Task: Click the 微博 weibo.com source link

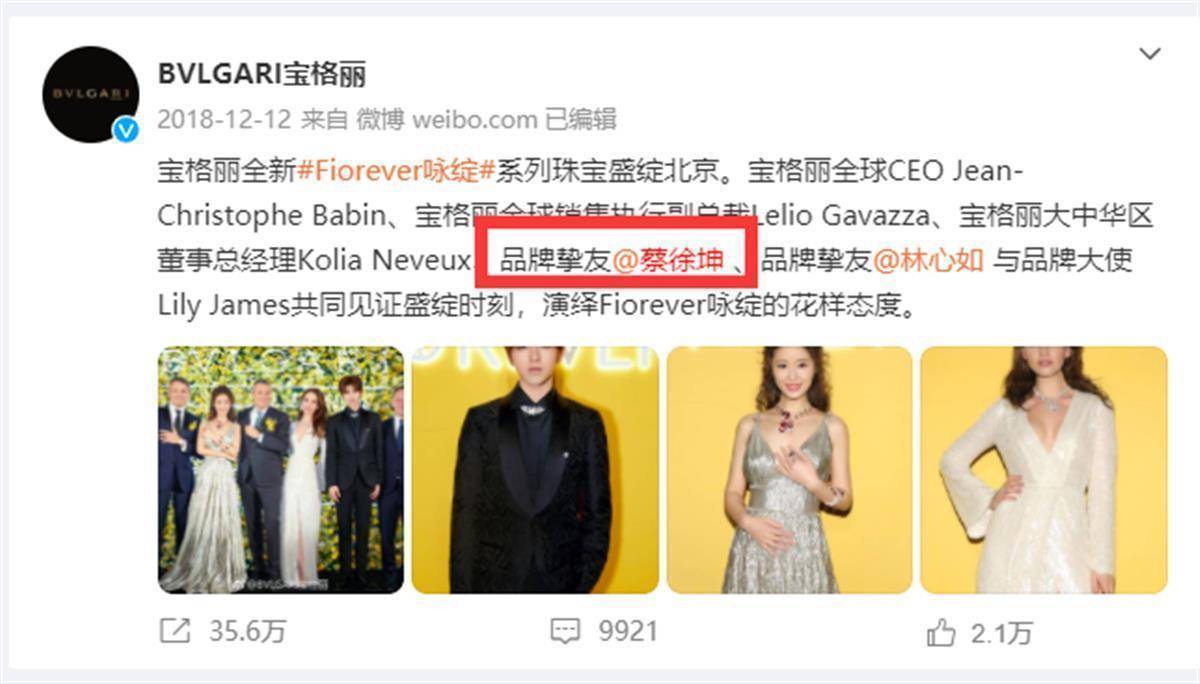Action: [447, 120]
